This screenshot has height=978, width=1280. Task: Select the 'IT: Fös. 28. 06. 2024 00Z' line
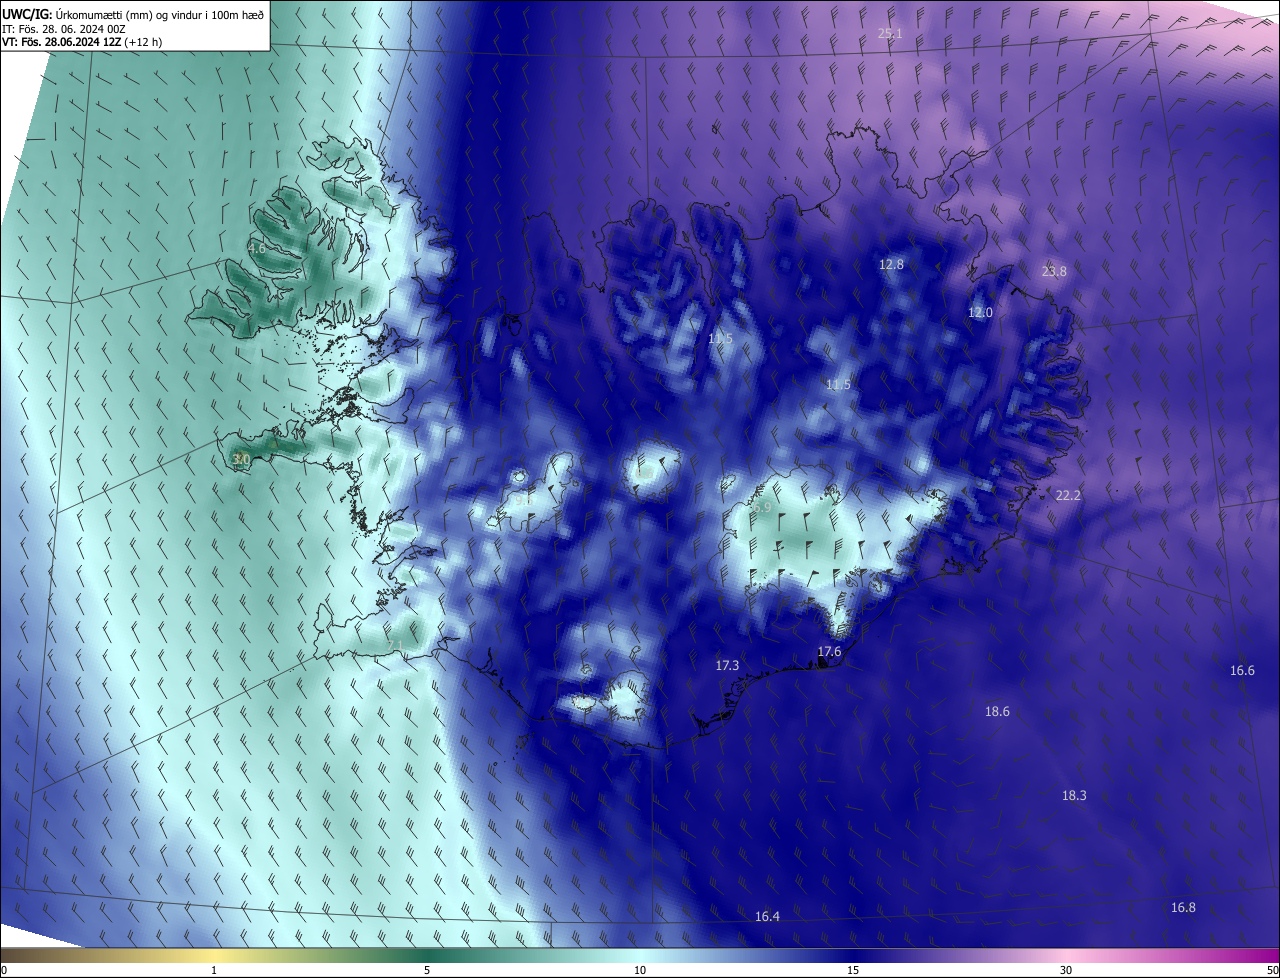(63, 28)
